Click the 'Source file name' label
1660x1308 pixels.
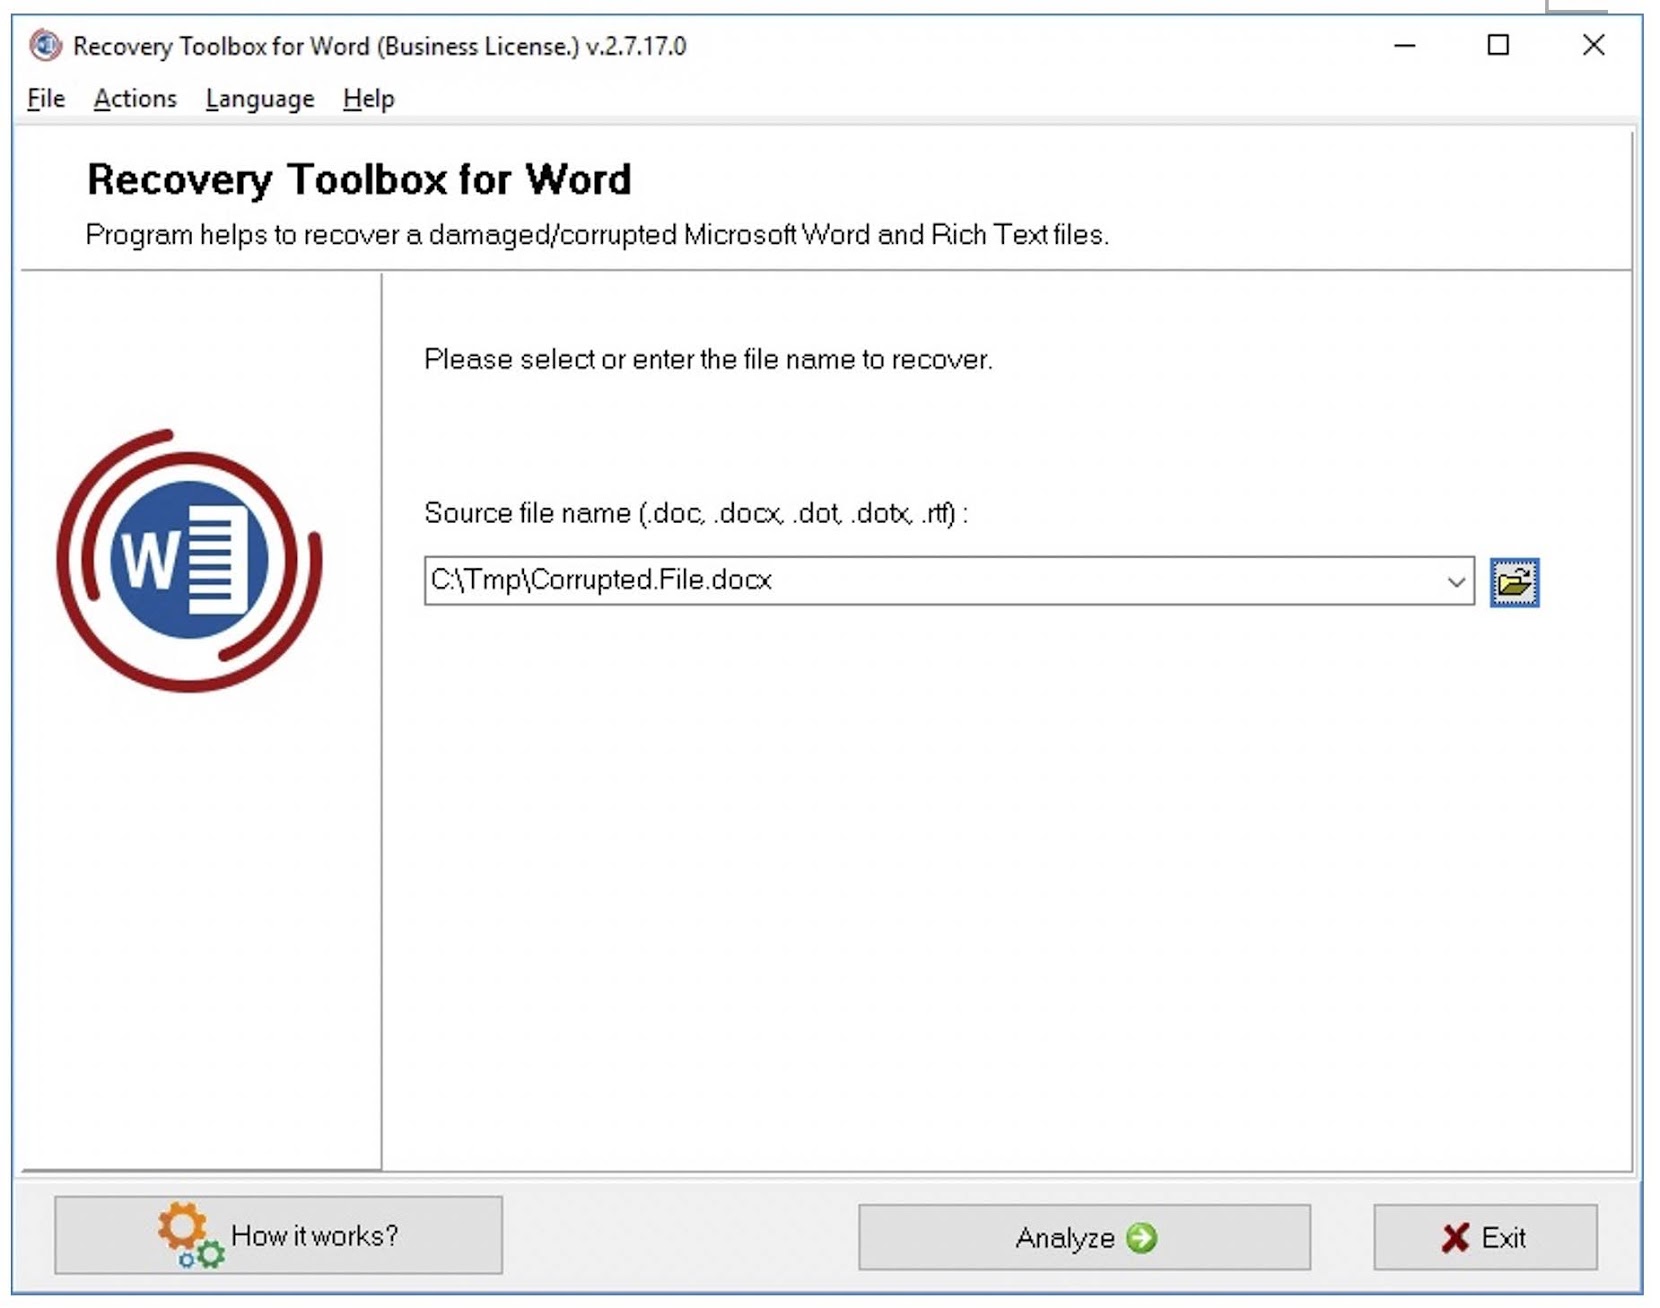696,513
